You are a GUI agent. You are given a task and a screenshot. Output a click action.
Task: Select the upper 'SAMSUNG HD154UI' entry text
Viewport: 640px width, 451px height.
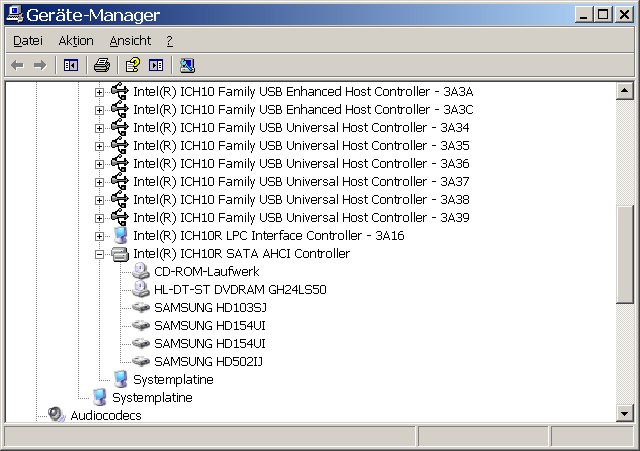210,325
